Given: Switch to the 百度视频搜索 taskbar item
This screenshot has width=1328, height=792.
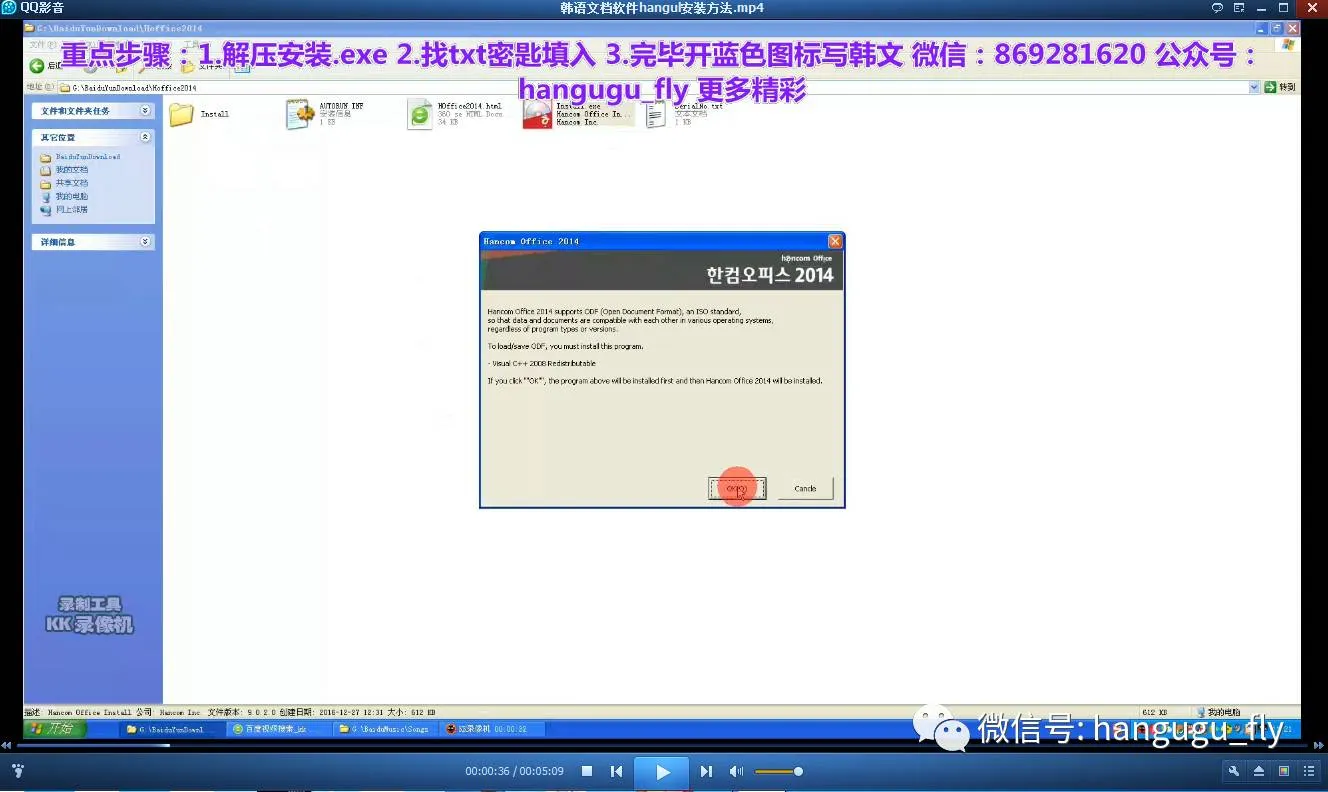Looking at the screenshot, I should click(x=278, y=729).
